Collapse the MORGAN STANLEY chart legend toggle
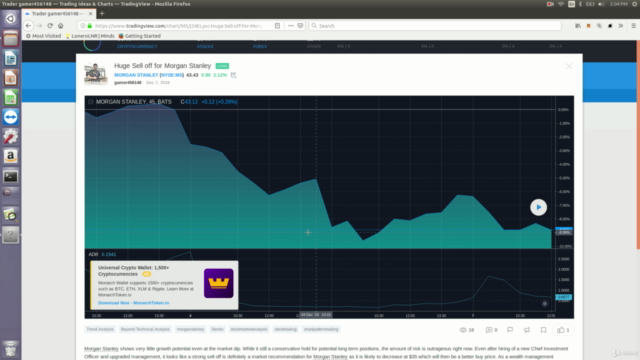The image size is (640, 360). tap(91, 102)
